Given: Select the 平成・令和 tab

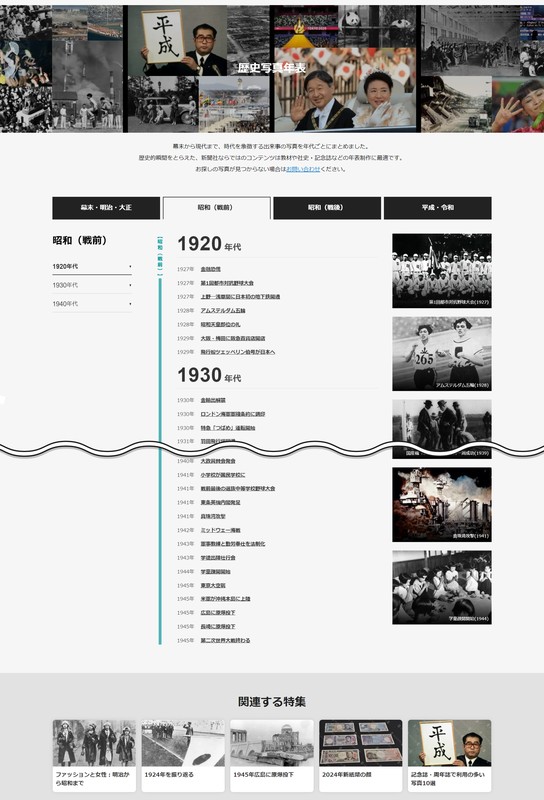Looking at the screenshot, I should click(437, 208).
